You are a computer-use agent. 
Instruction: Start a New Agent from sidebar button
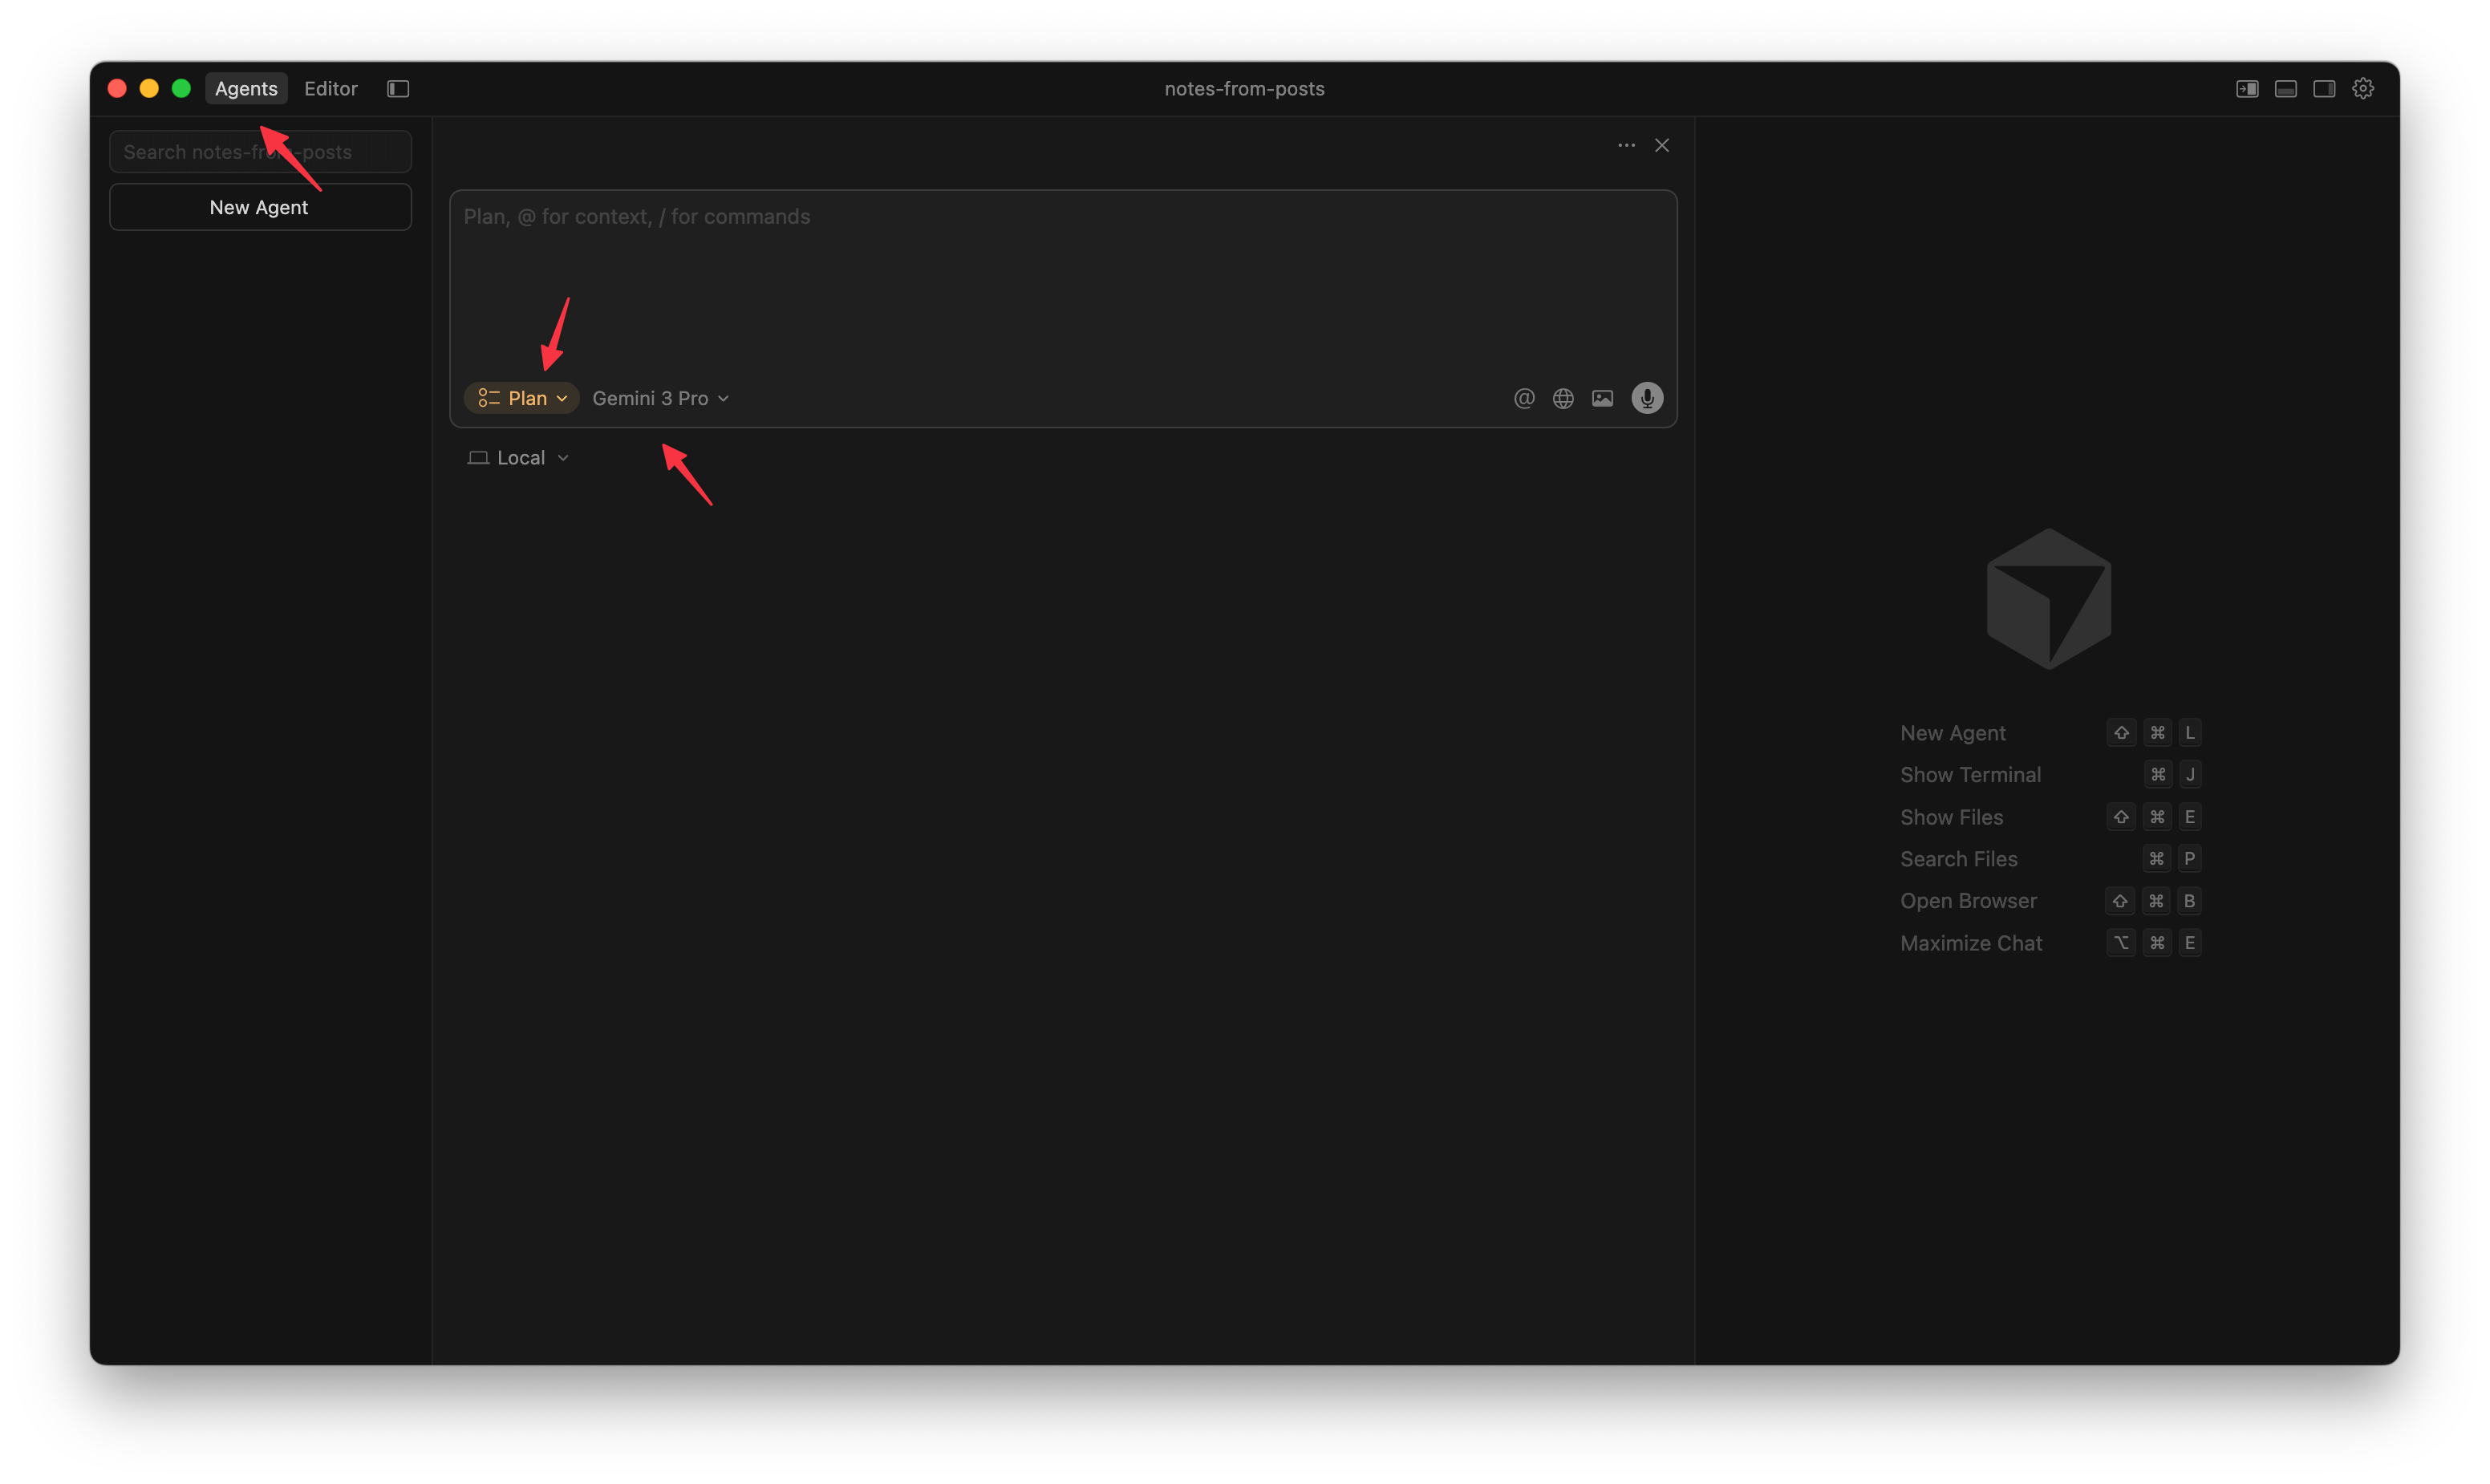pyautogui.click(x=260, y=207)
